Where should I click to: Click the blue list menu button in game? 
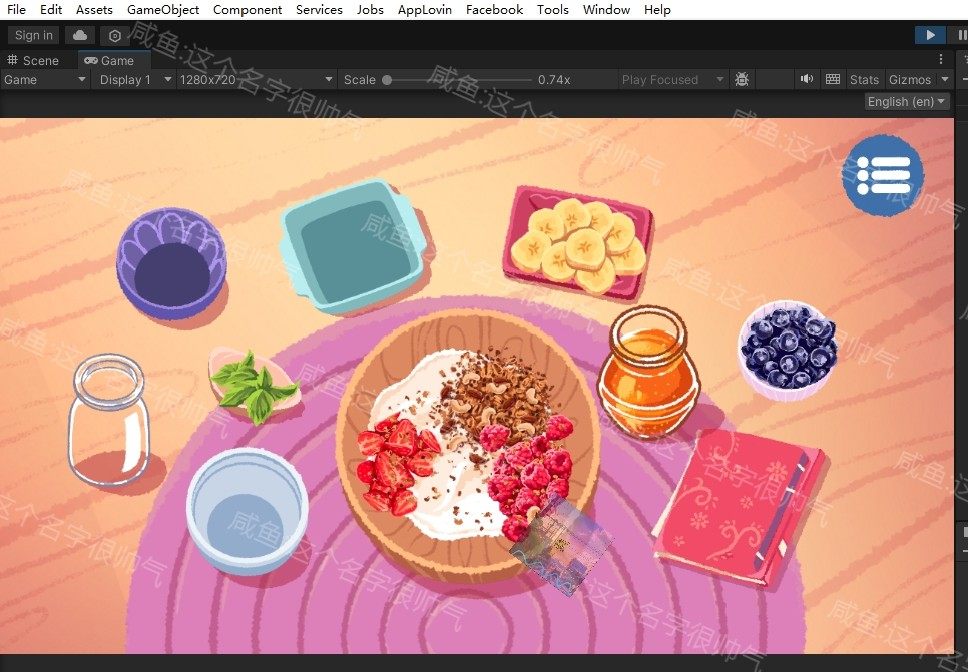(x=883, y=176)
